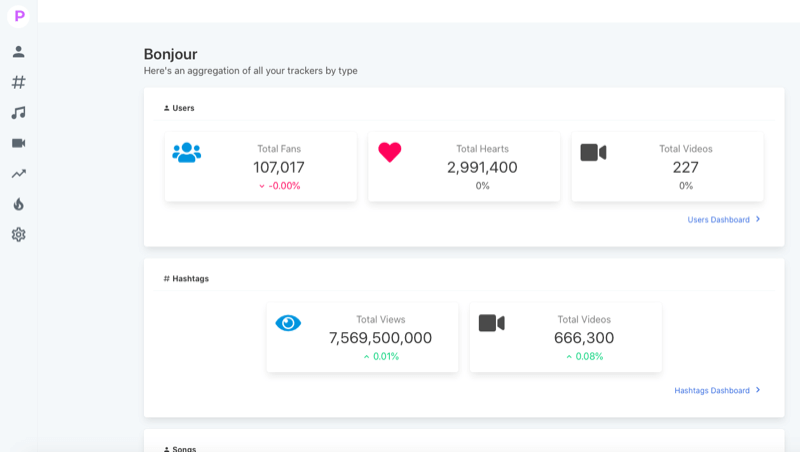
Task: Click the Total Hearts value 2,991,400
Action: 482,167
